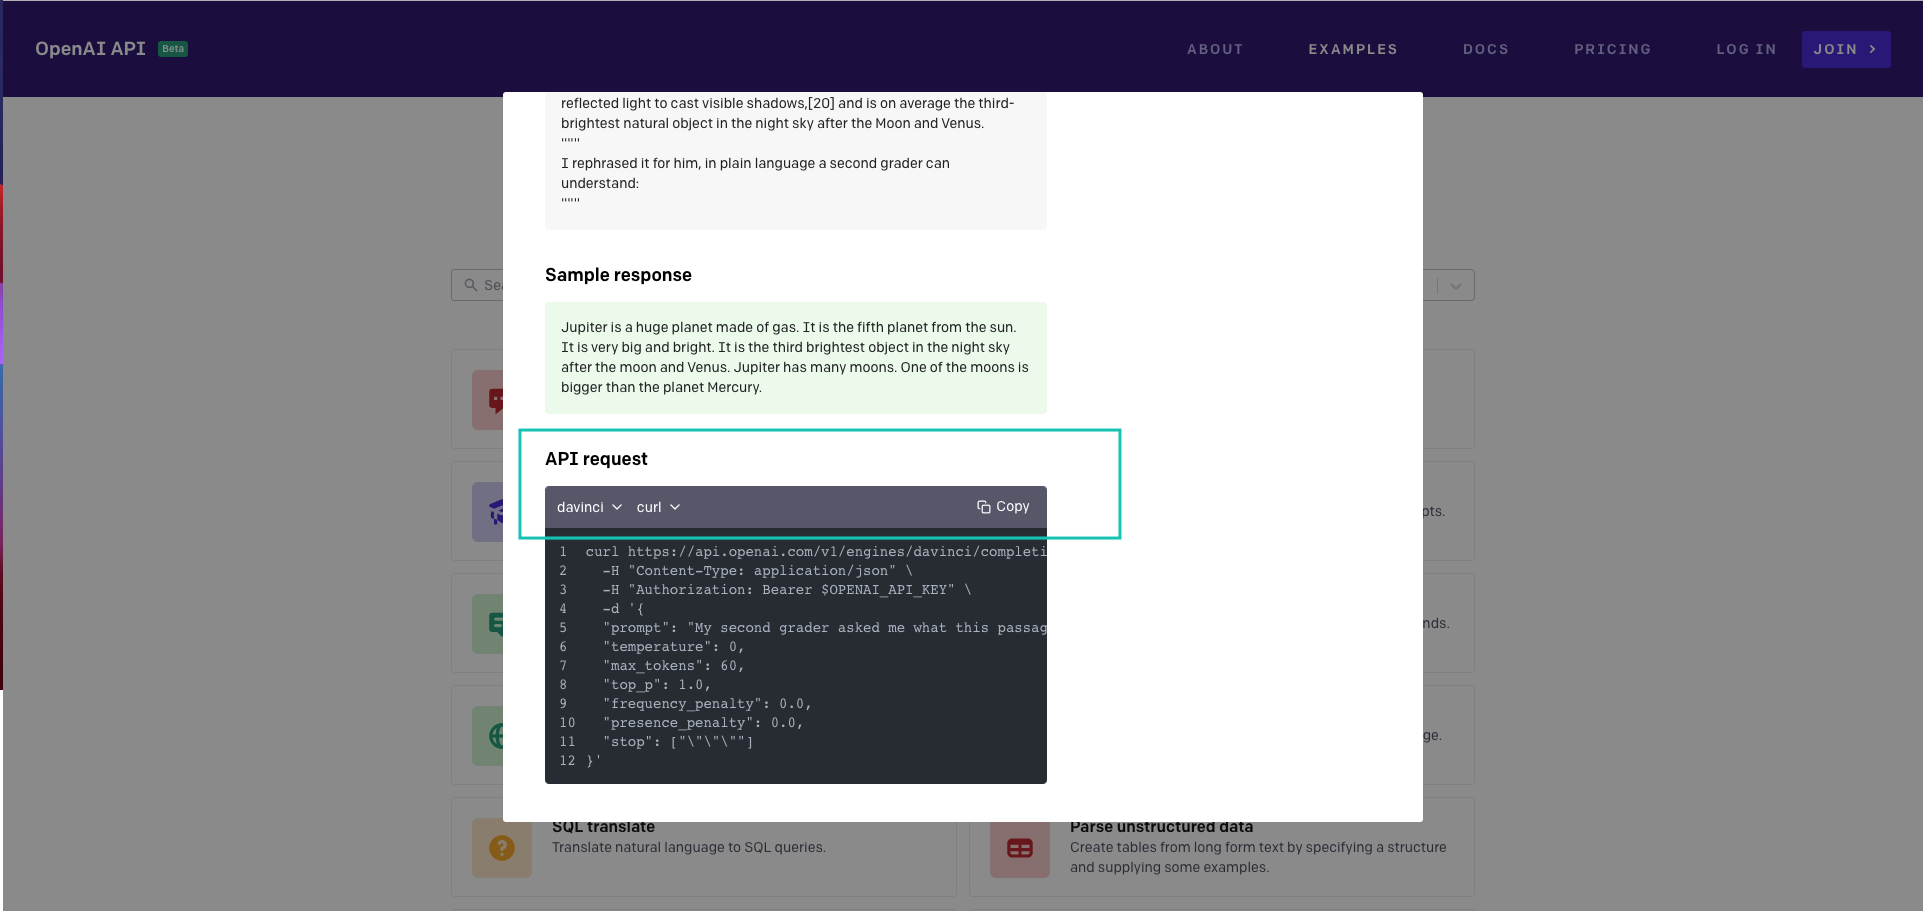
Task: Click the purple graduation cap example icon
Action: point(488,512)
